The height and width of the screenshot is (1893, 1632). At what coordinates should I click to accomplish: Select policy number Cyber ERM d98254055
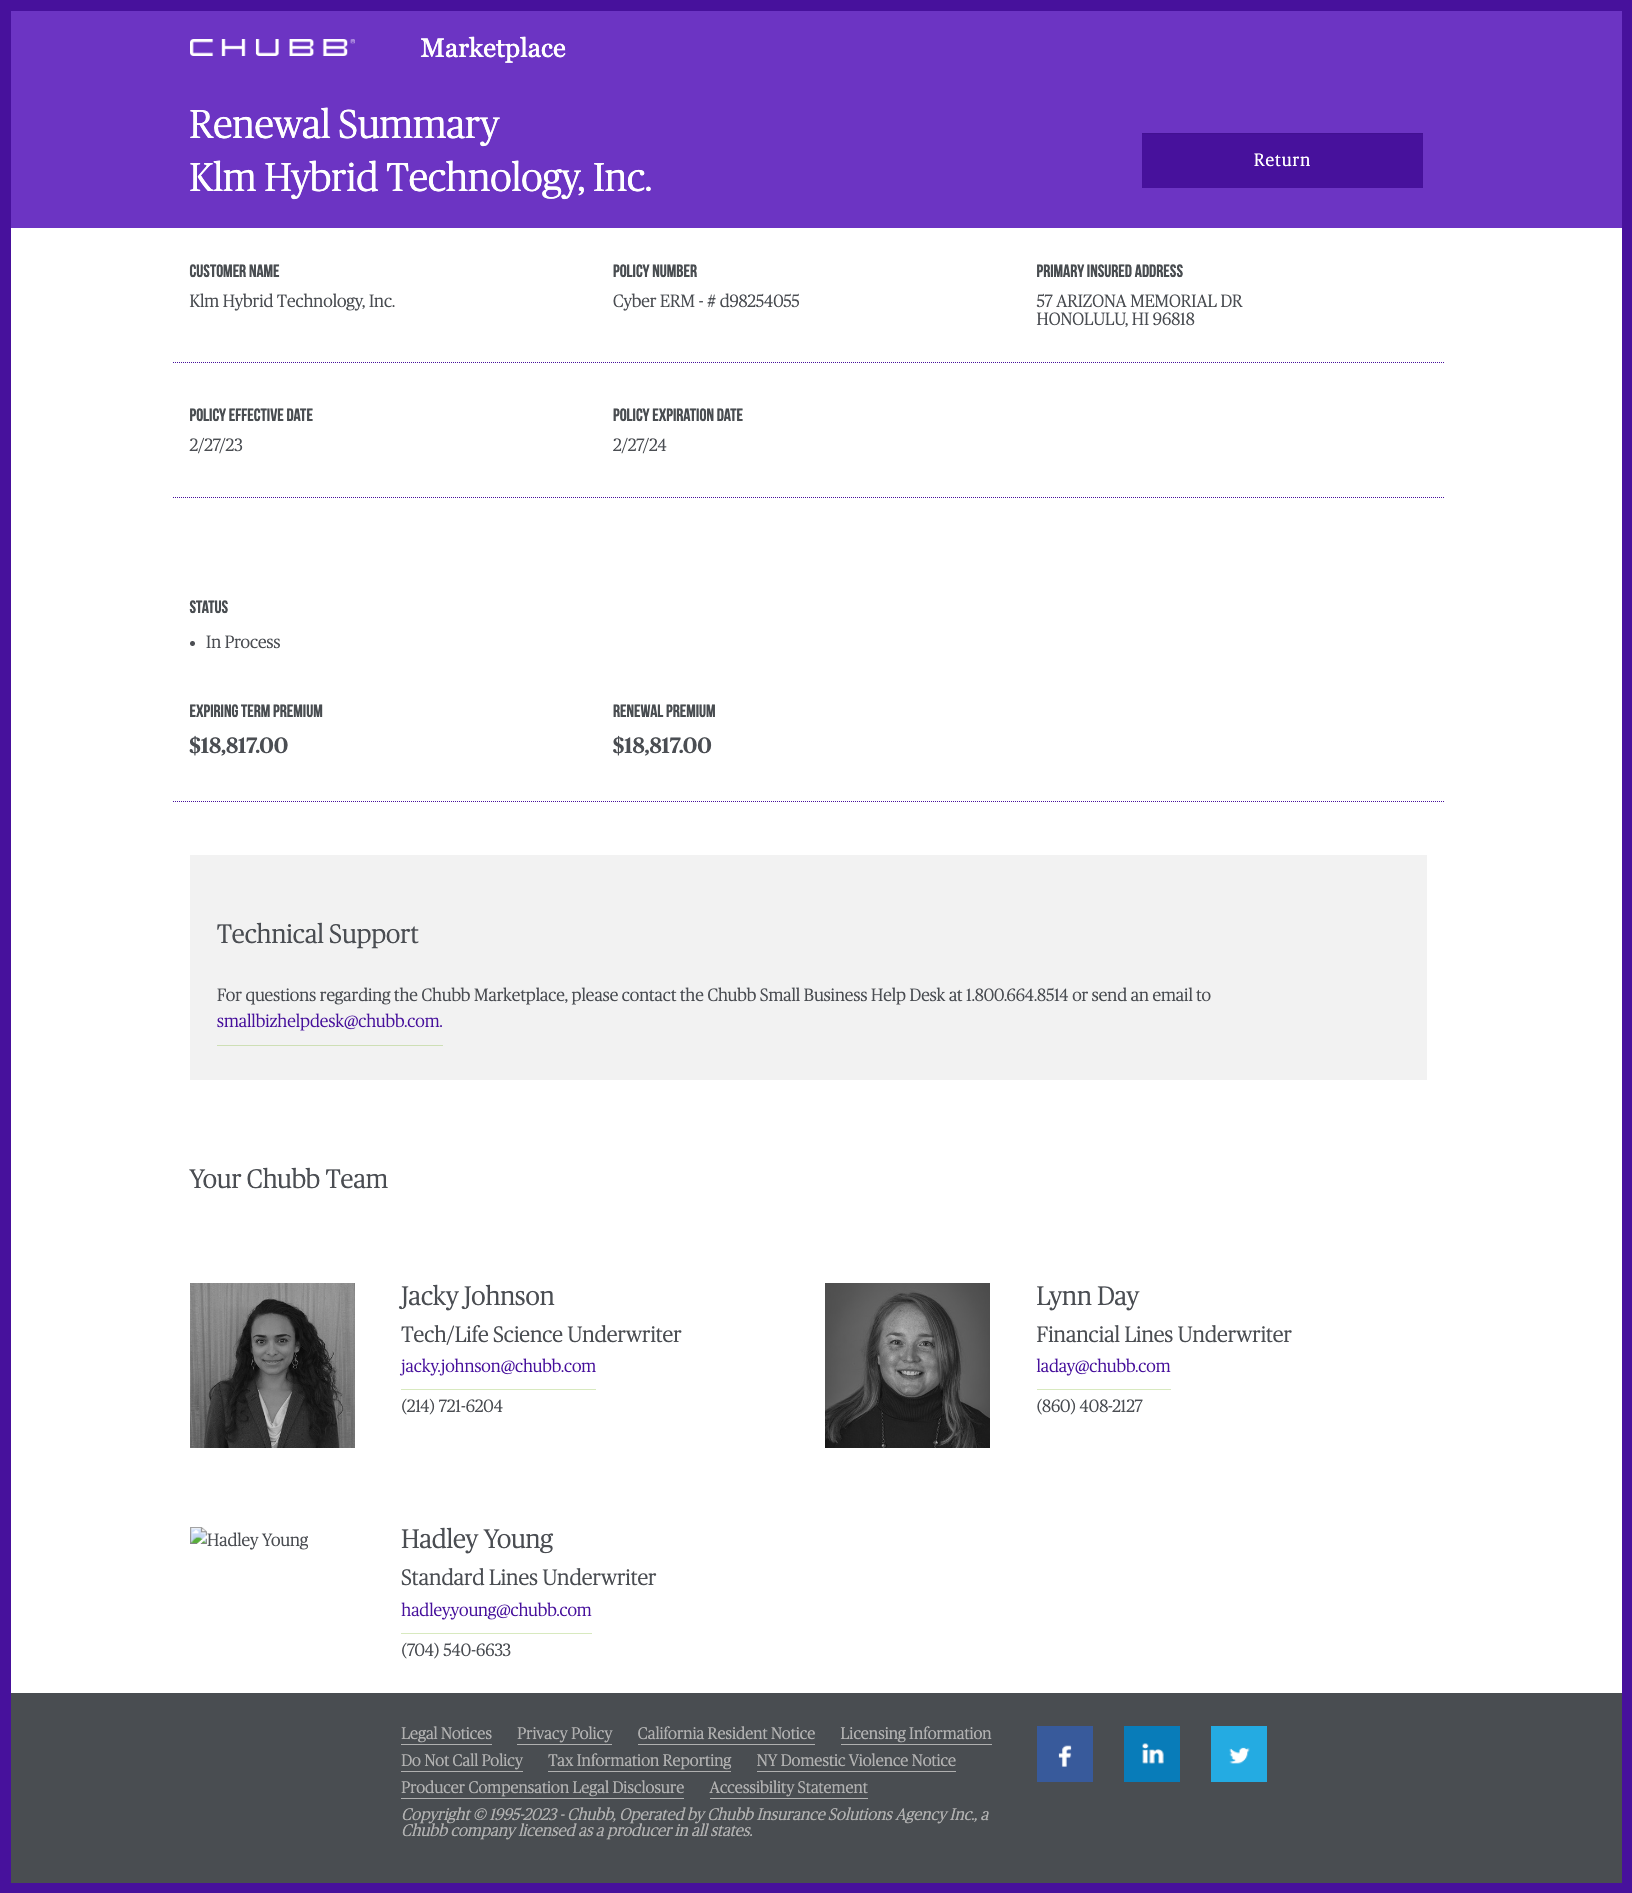coord(706,301)
